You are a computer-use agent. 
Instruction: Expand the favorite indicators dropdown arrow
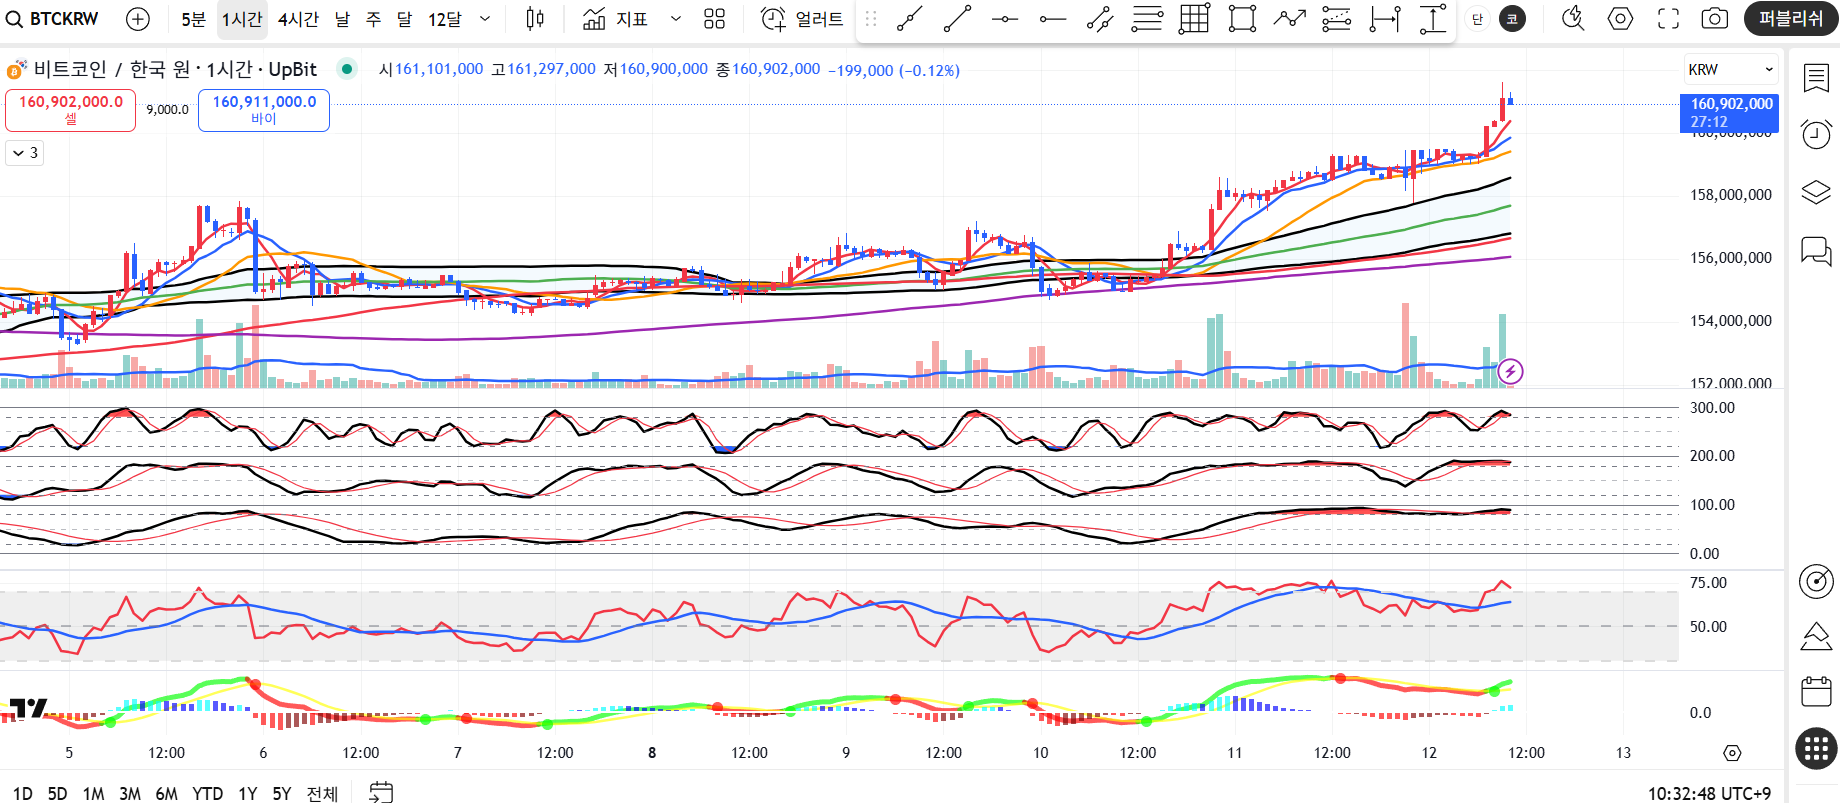[x=676, y=19]
